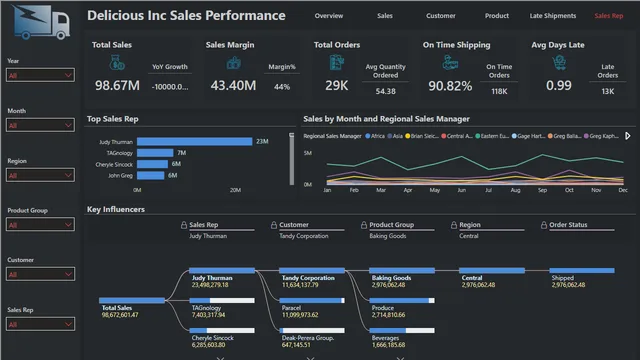Screen dimensions: 640x360
Task: Click the Sales Margin icon
Action: point(233,63)
